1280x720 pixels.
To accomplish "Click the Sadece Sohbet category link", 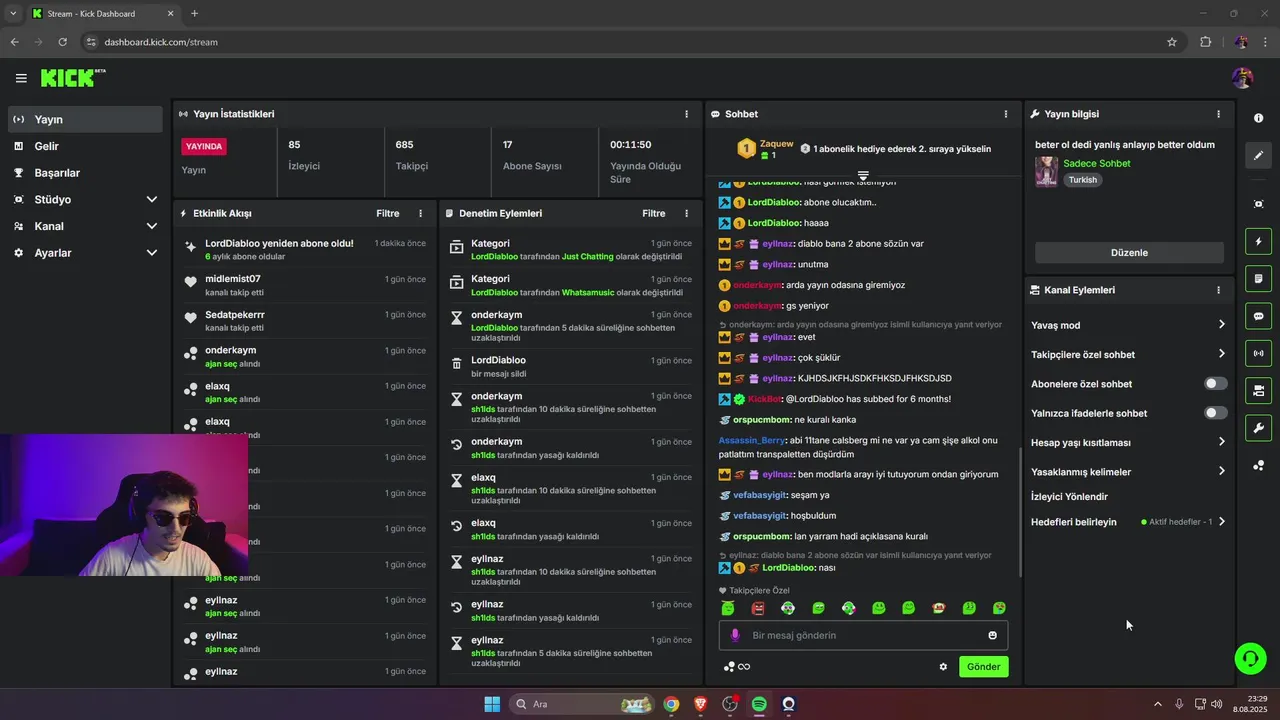I will click(x=1097, y=163).
